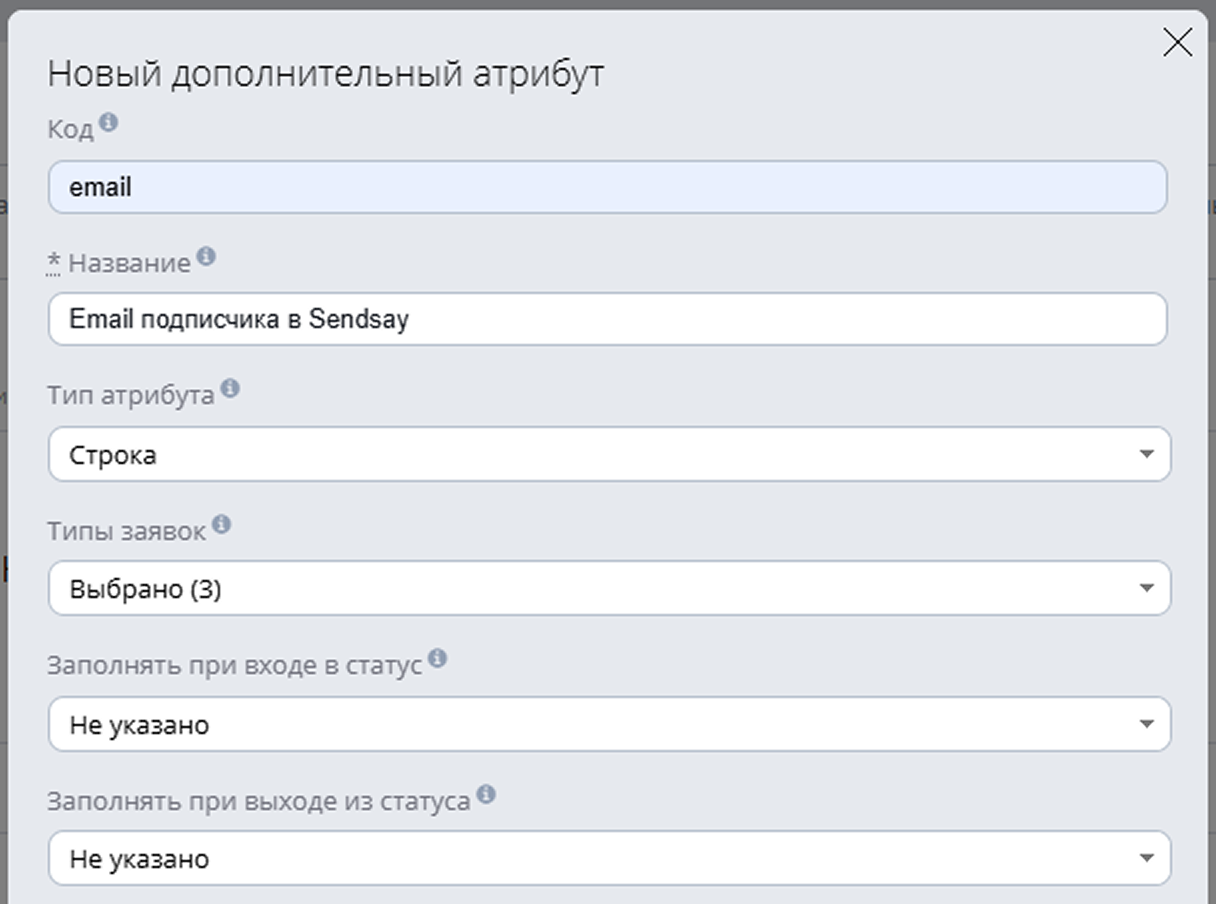
Task: Show hint icon for Заполнять при входе в статус
Action: [437, 659]
